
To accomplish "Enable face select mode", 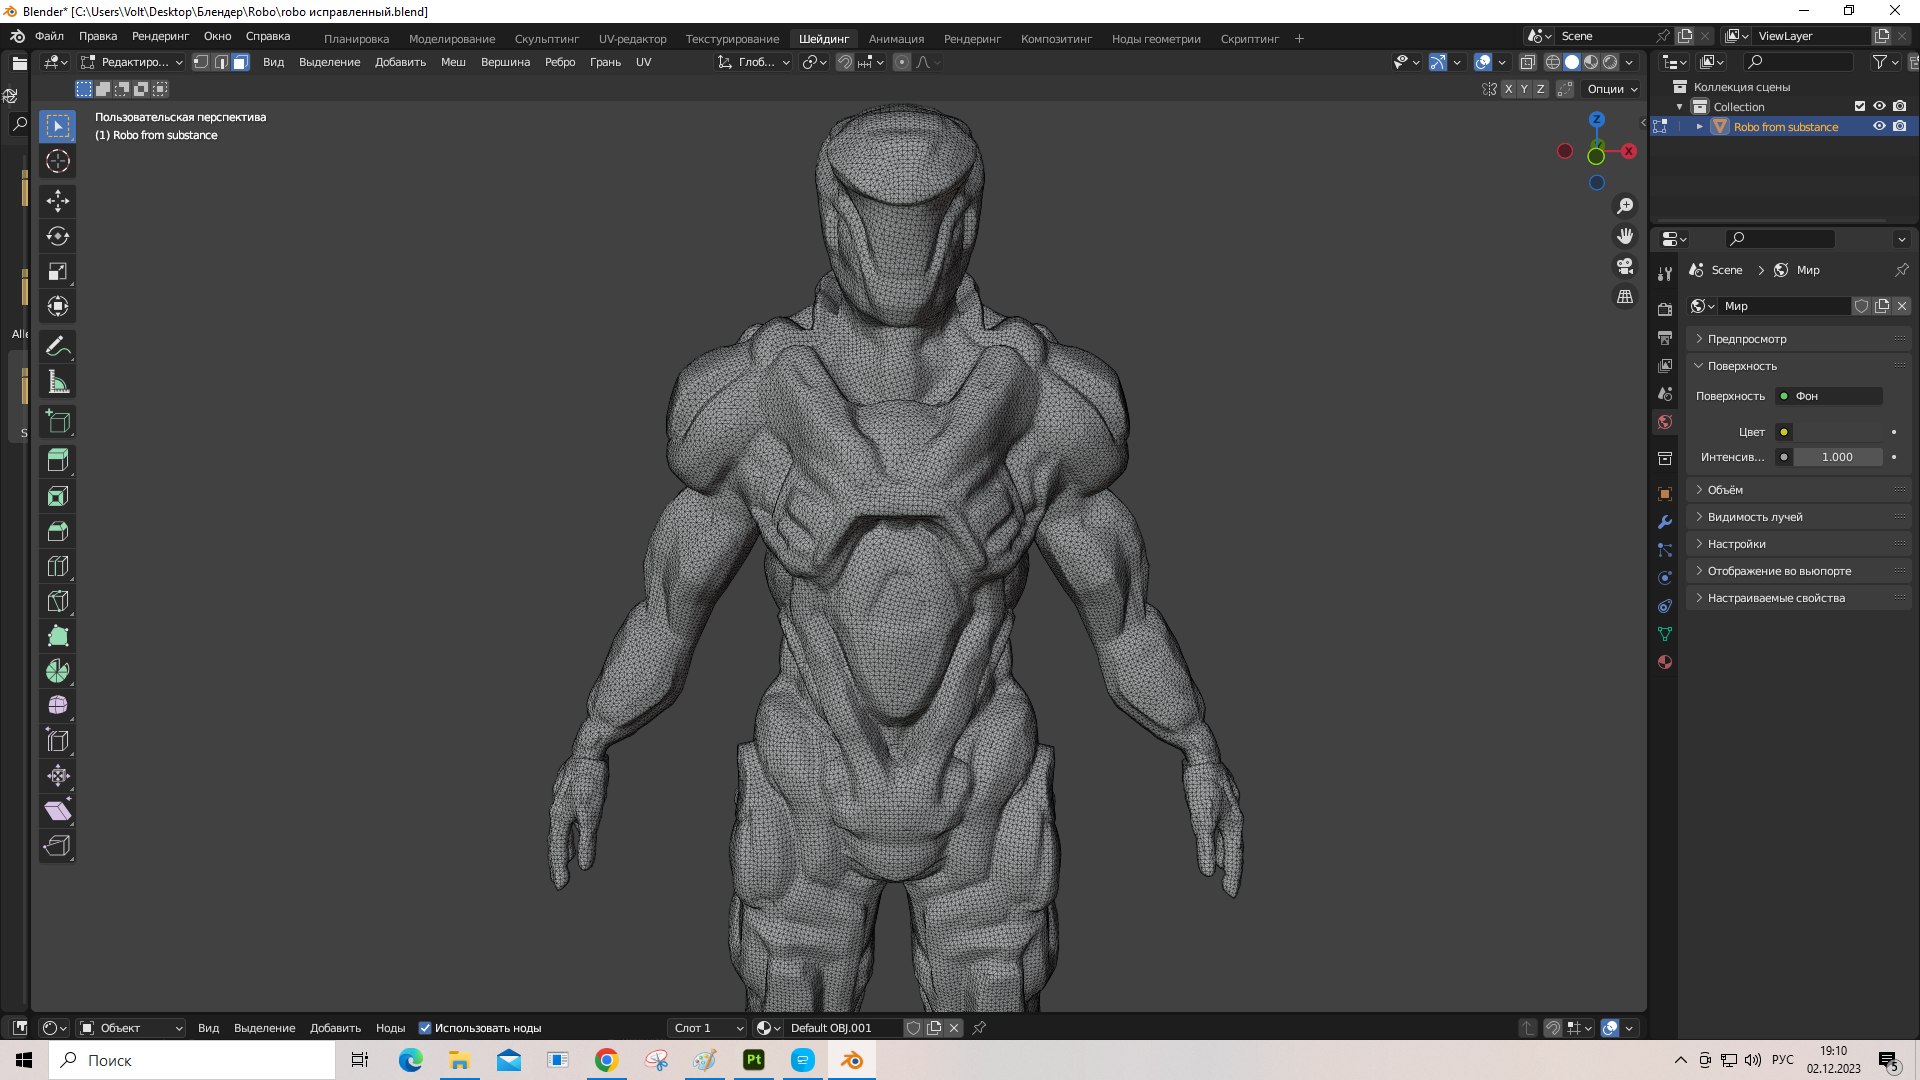I will [x=241, y=62].
